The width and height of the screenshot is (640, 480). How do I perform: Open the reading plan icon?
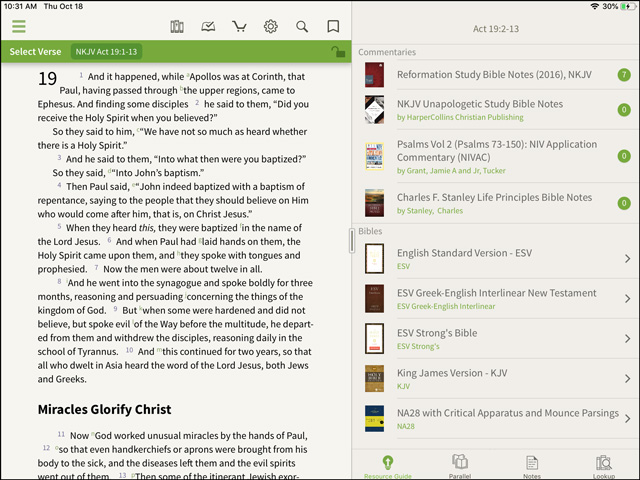tap(208, 27)
